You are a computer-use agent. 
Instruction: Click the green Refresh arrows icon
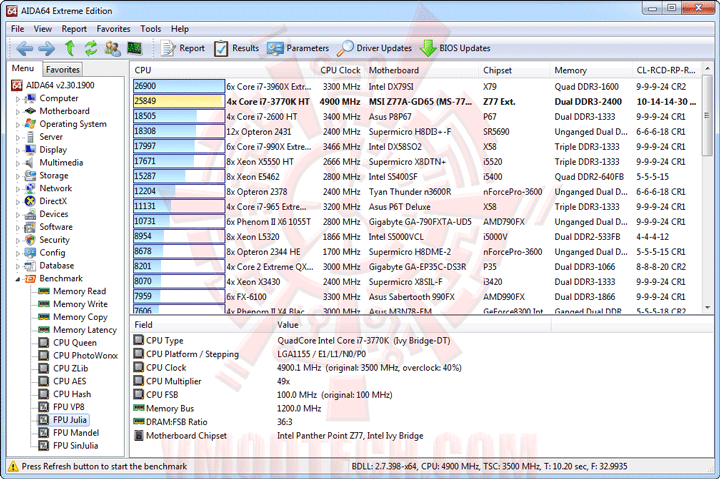click(x=91, y=48)
